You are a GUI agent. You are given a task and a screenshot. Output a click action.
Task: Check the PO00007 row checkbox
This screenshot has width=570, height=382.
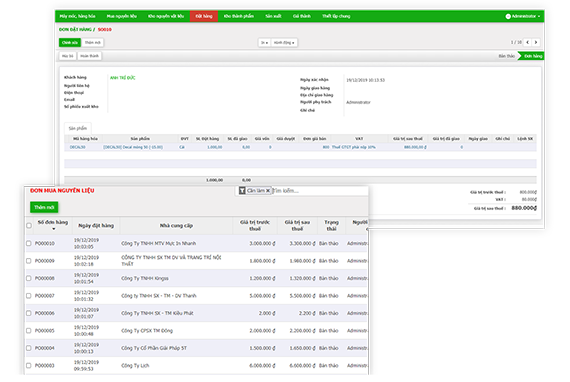tap(29, 295)
